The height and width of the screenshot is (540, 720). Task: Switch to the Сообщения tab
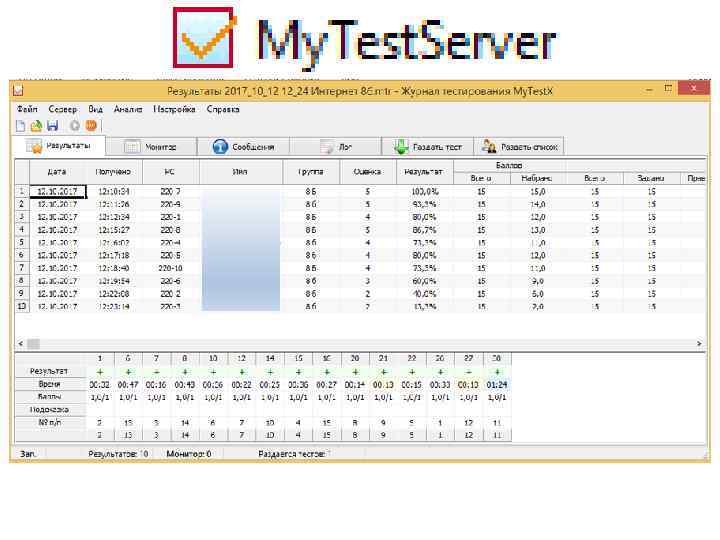pos(243,147)
